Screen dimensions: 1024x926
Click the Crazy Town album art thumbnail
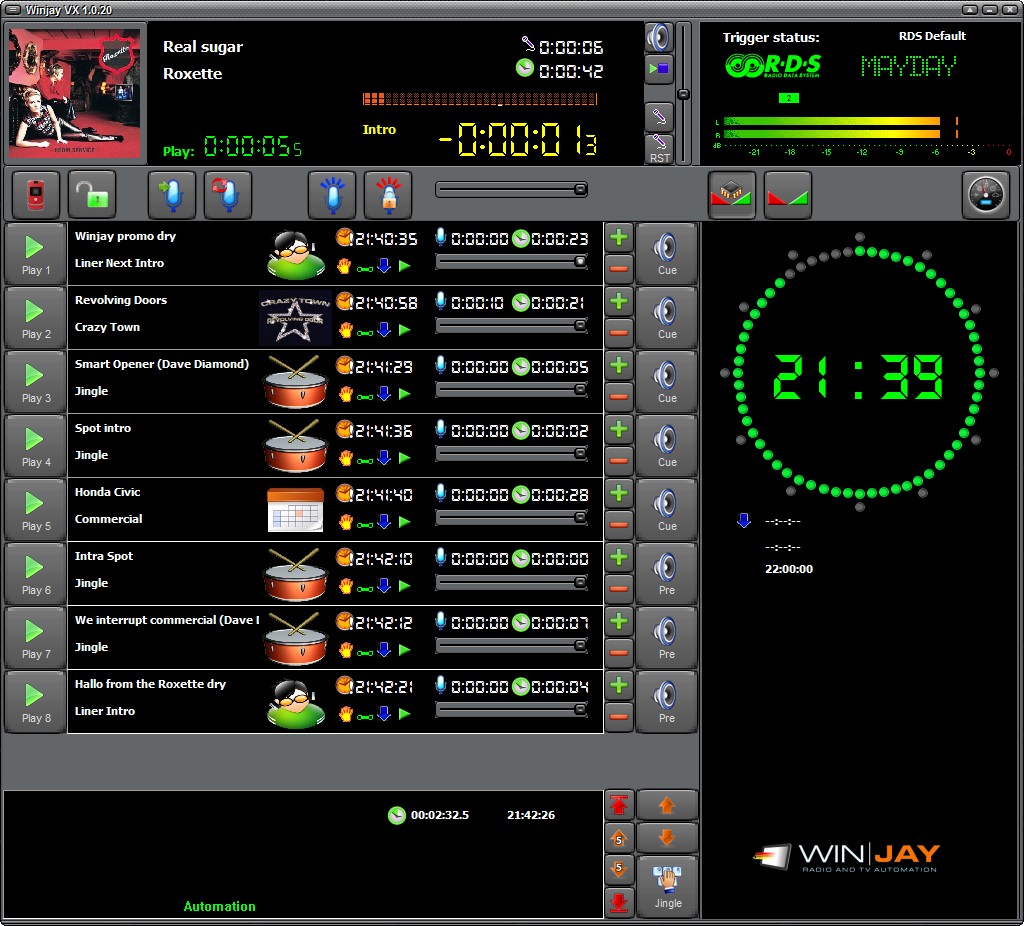[295, 318]
